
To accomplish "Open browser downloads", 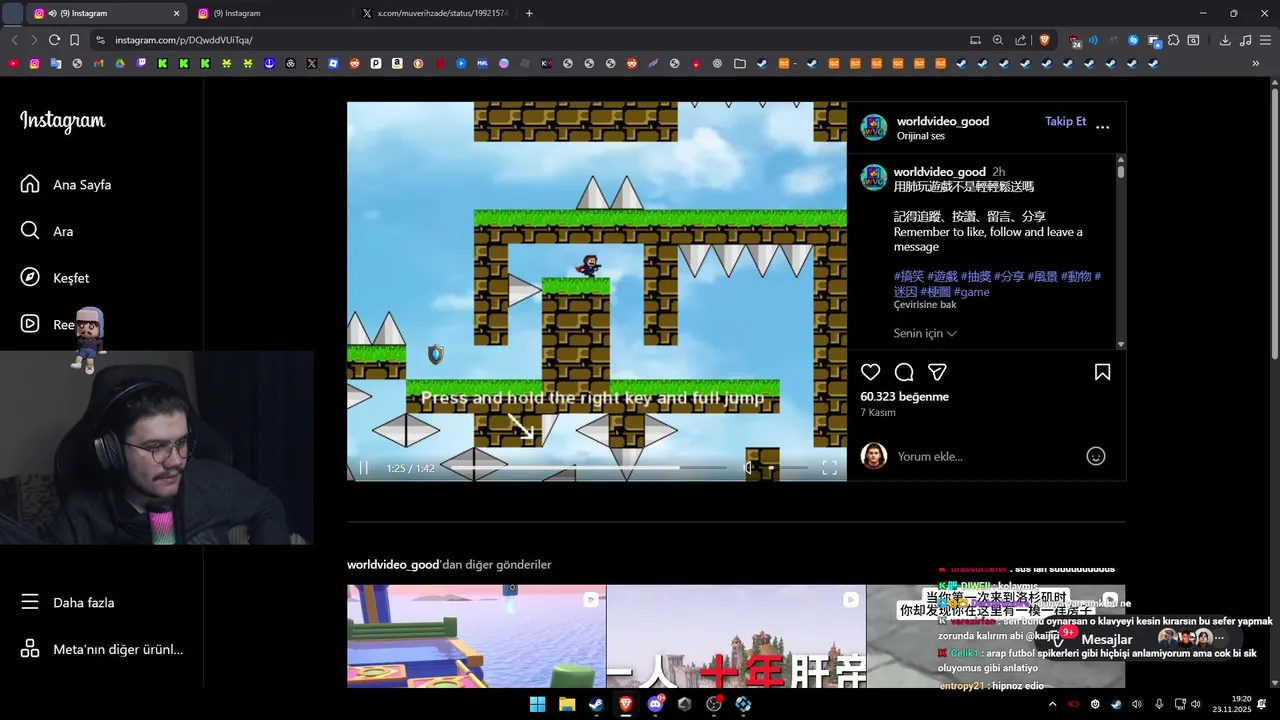I will [x=1225, y=40].
